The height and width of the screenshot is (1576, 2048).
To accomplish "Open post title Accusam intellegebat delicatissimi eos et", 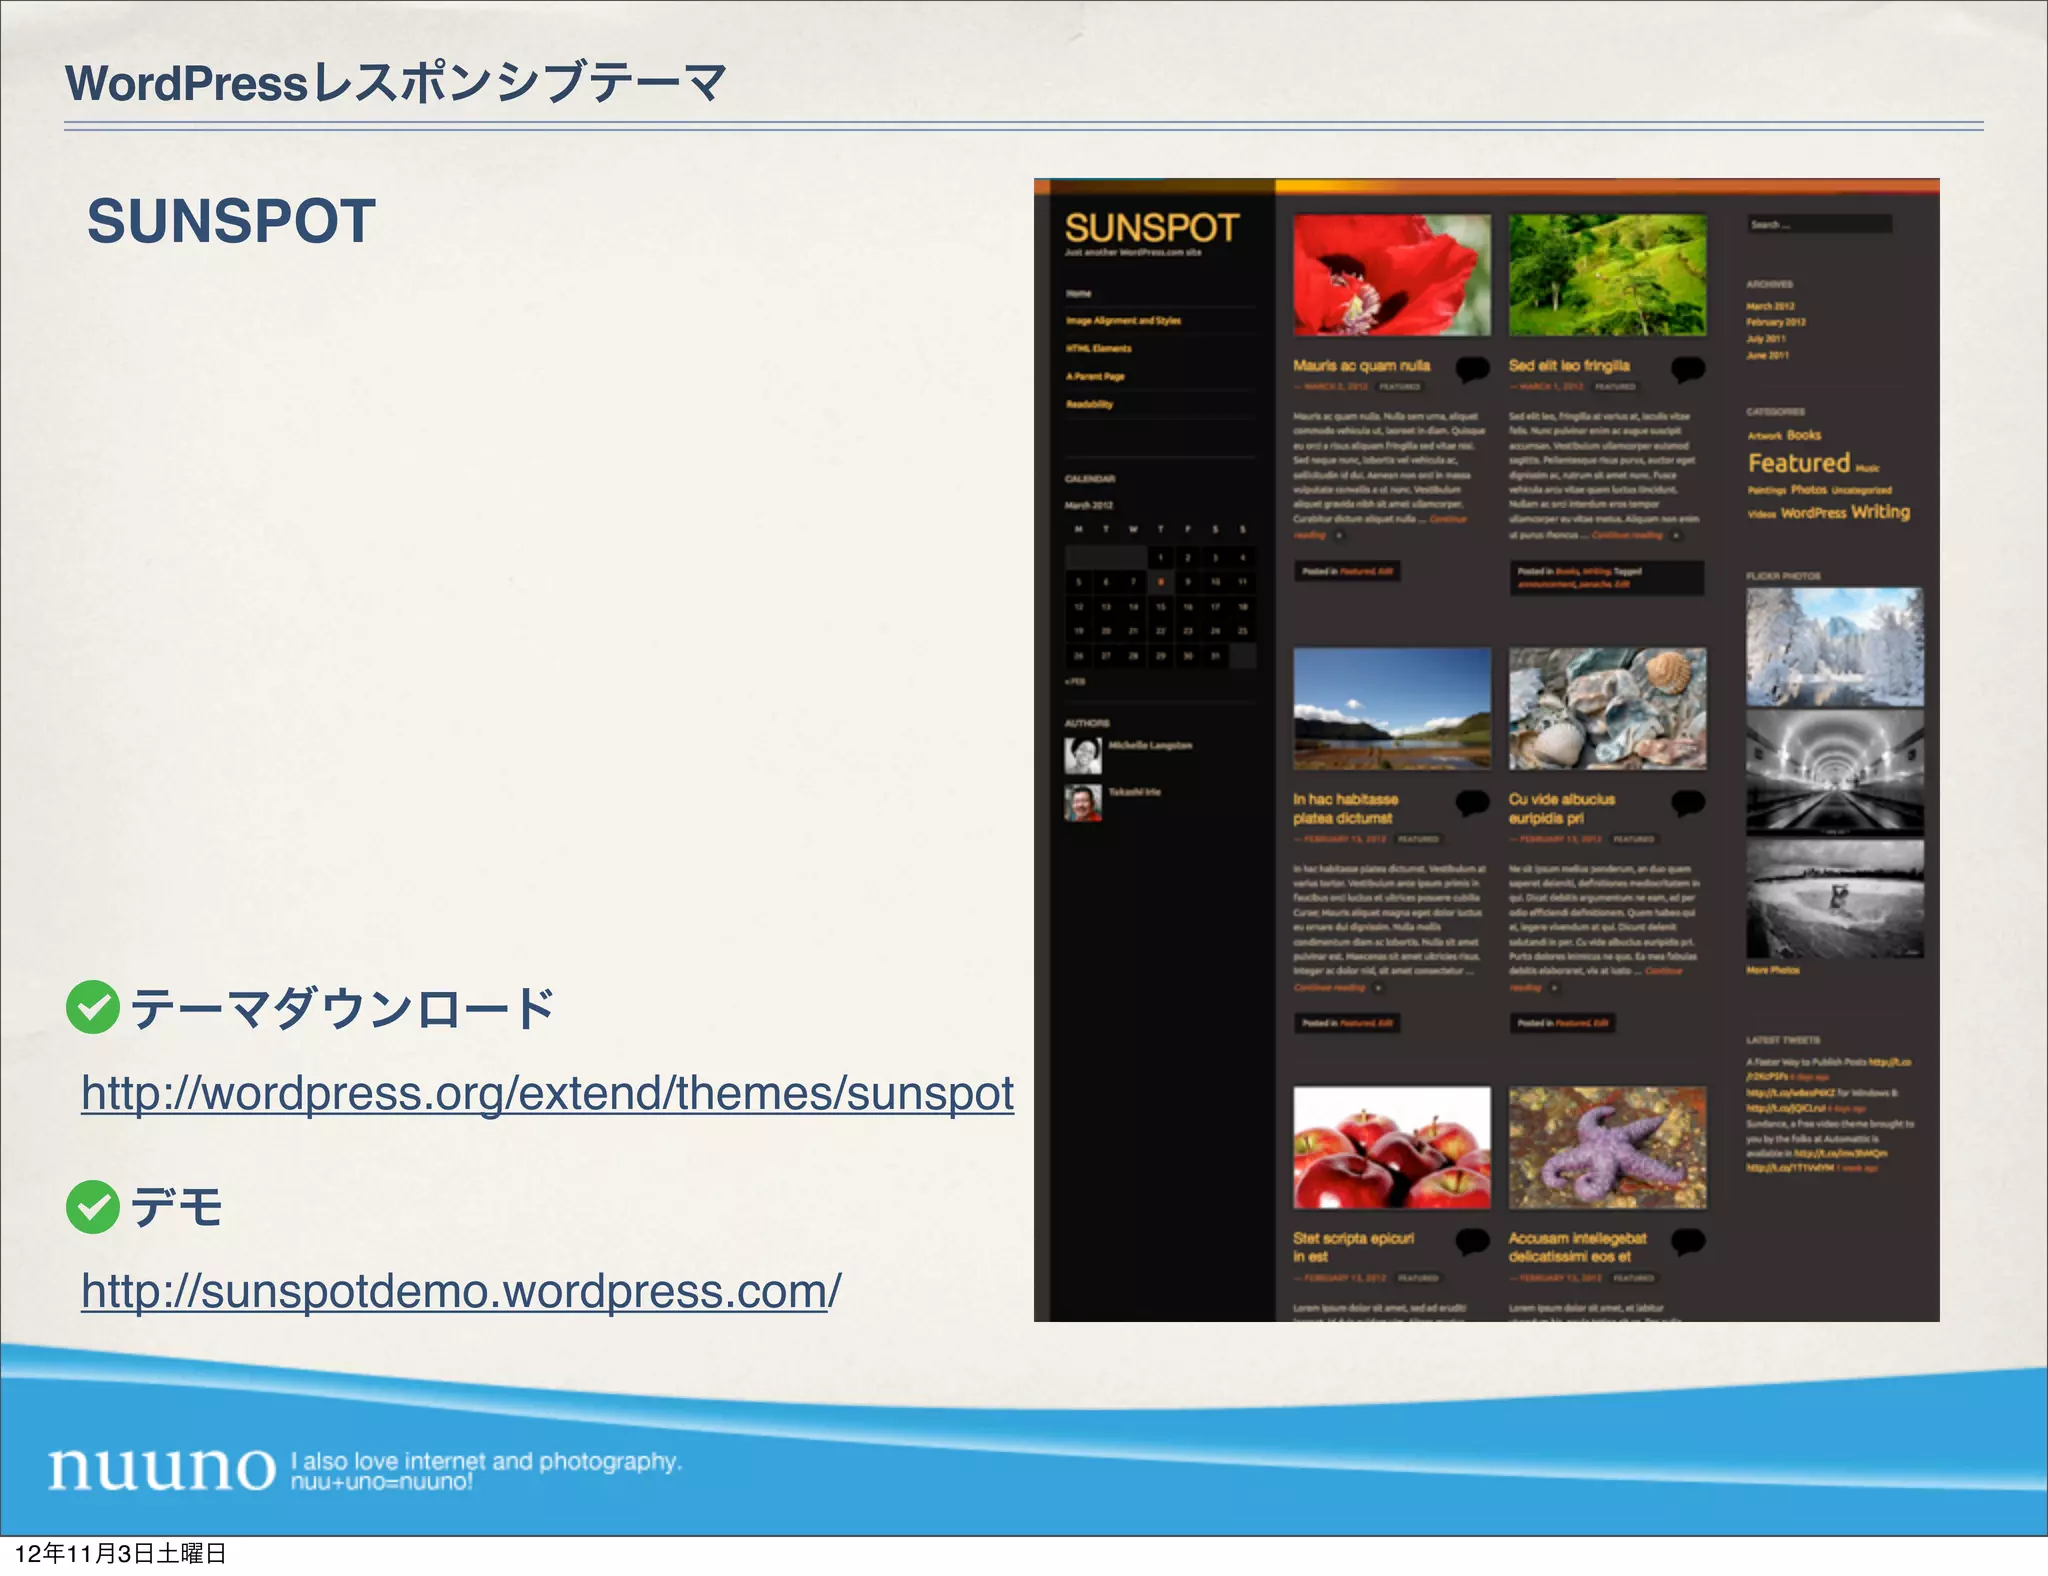I will 1577,1247.
